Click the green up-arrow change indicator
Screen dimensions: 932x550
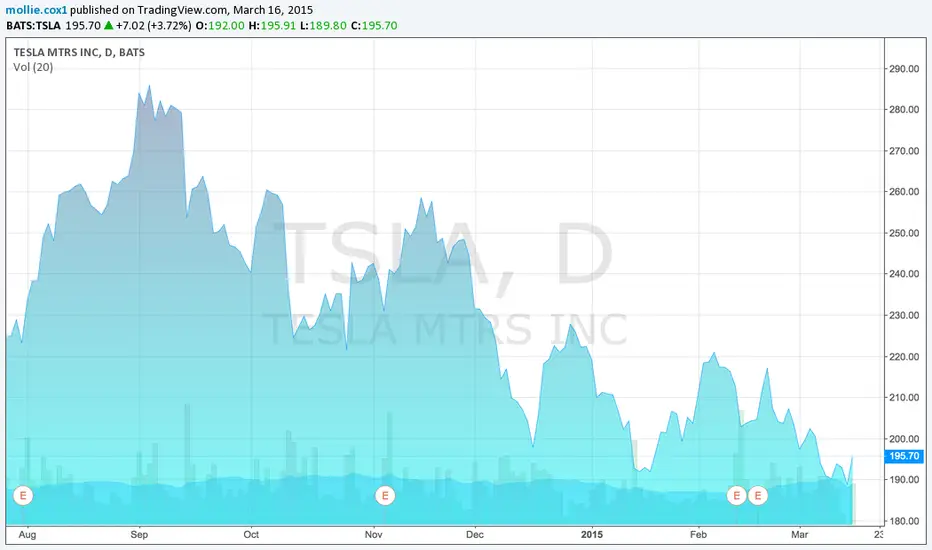pyautogui.click(x=108, y=26)
